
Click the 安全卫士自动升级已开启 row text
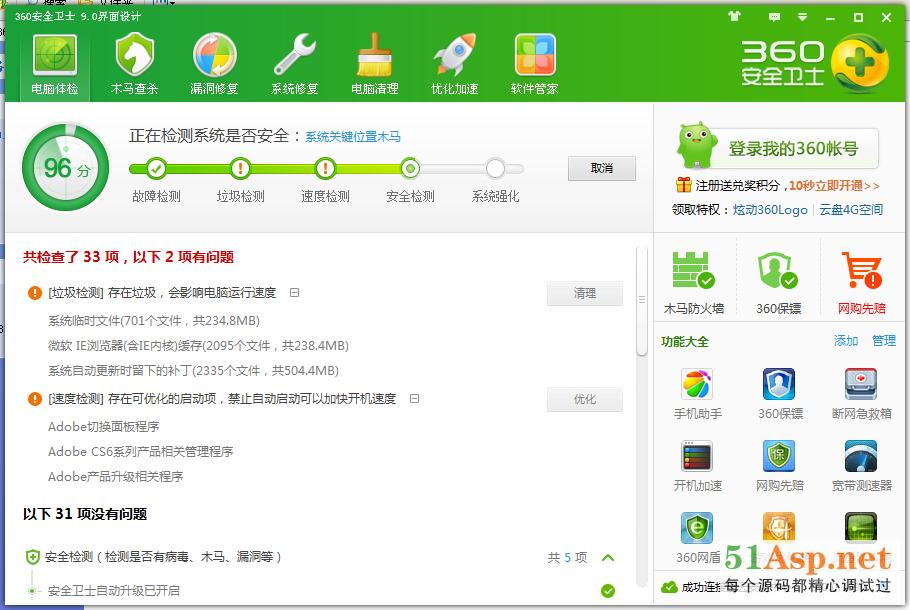coord(114,591)
